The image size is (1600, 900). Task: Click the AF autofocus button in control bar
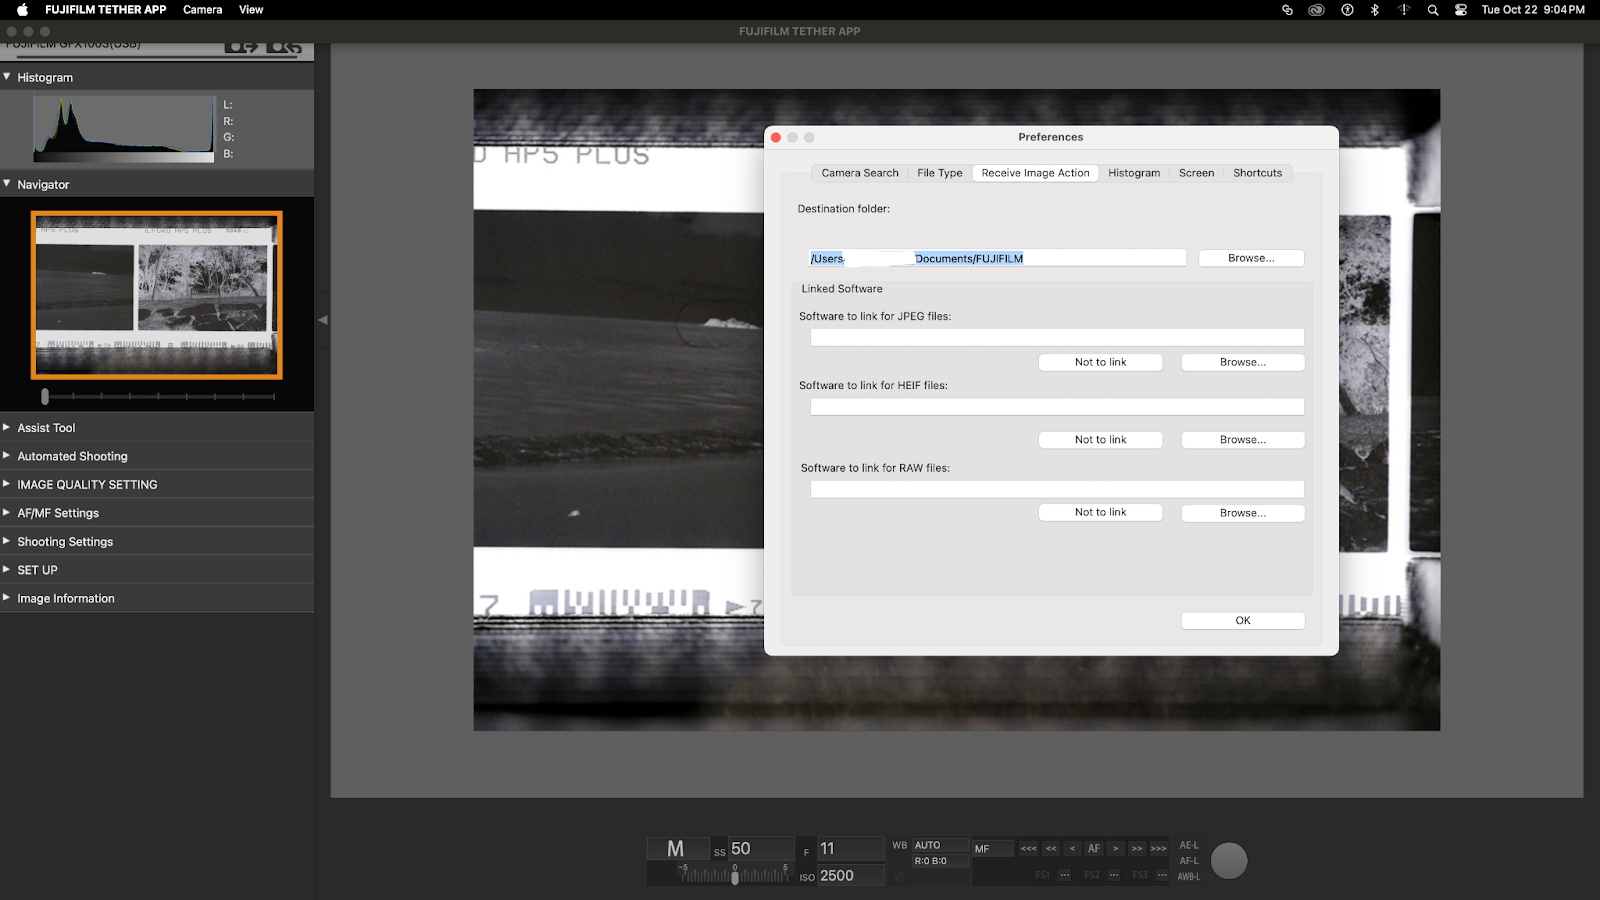click(1094, 848)
